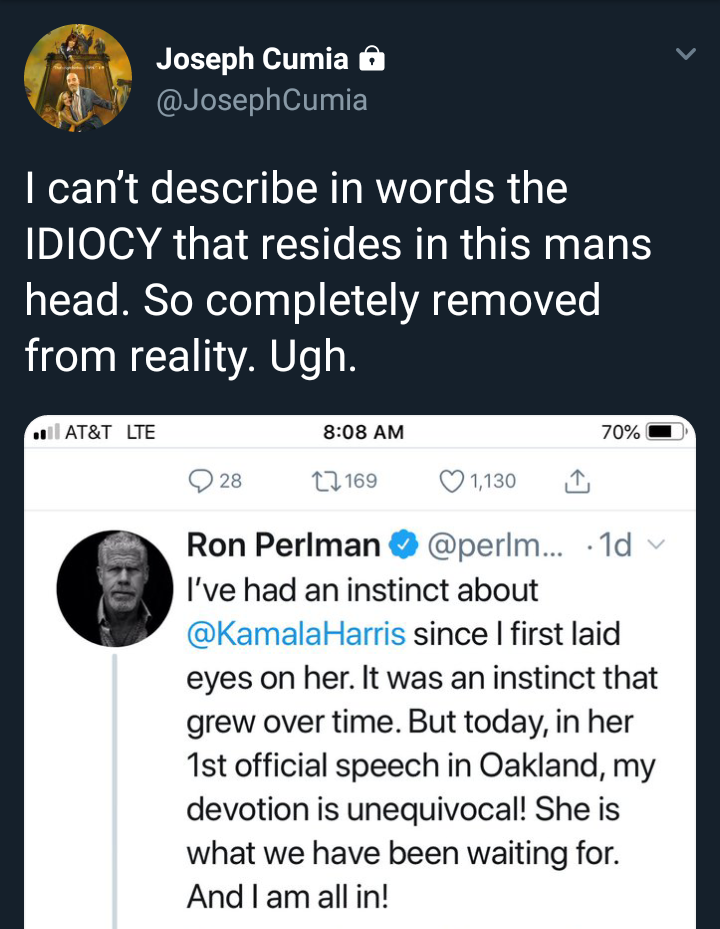
Task: Tap the battery icon in status bar
Action: pos(663,432)
